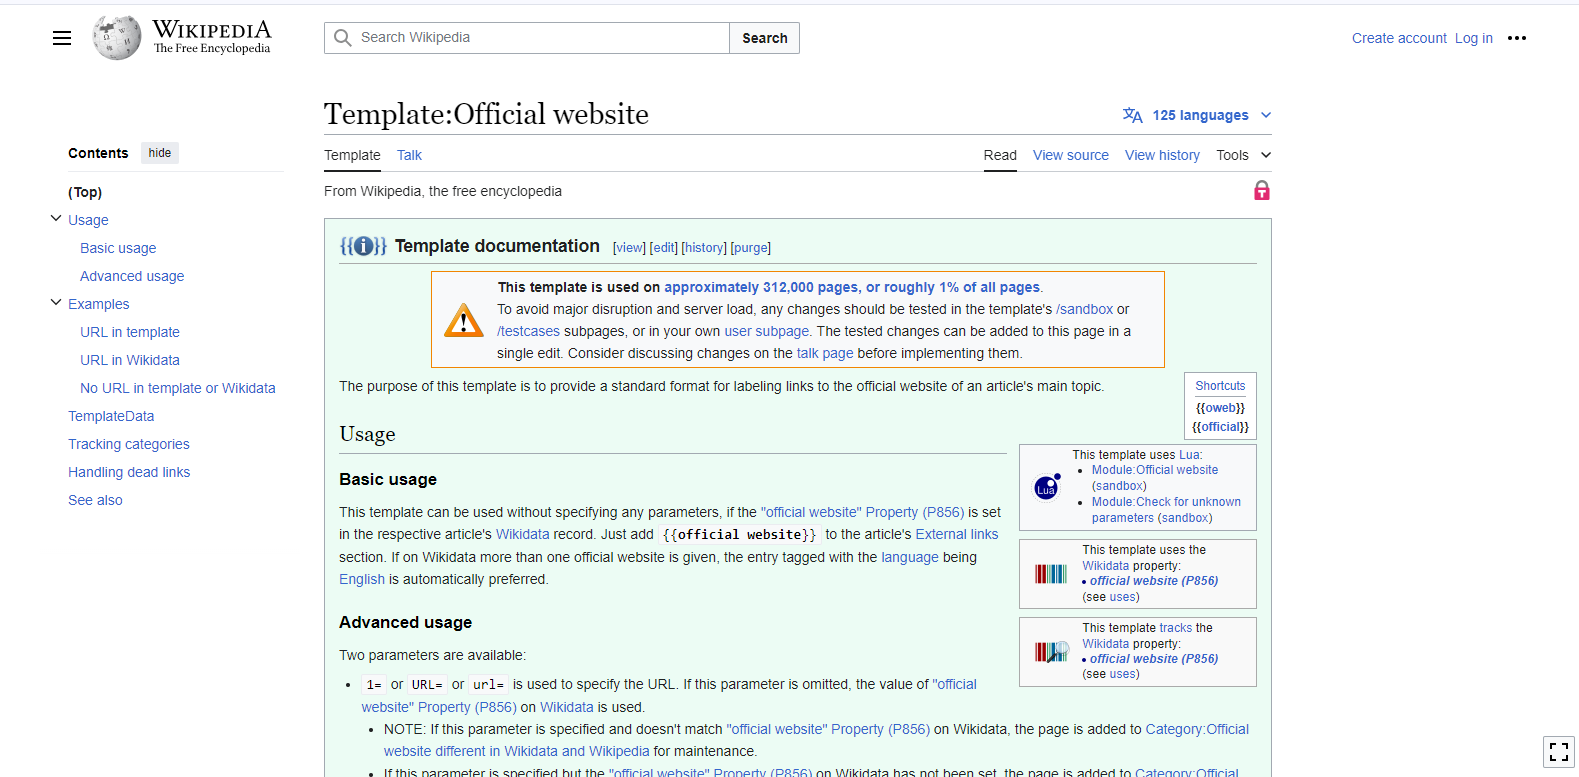Go to URL in Wikidata entry
The width and height of the screenshot is (1579, 777).
[x=130, y=360]
